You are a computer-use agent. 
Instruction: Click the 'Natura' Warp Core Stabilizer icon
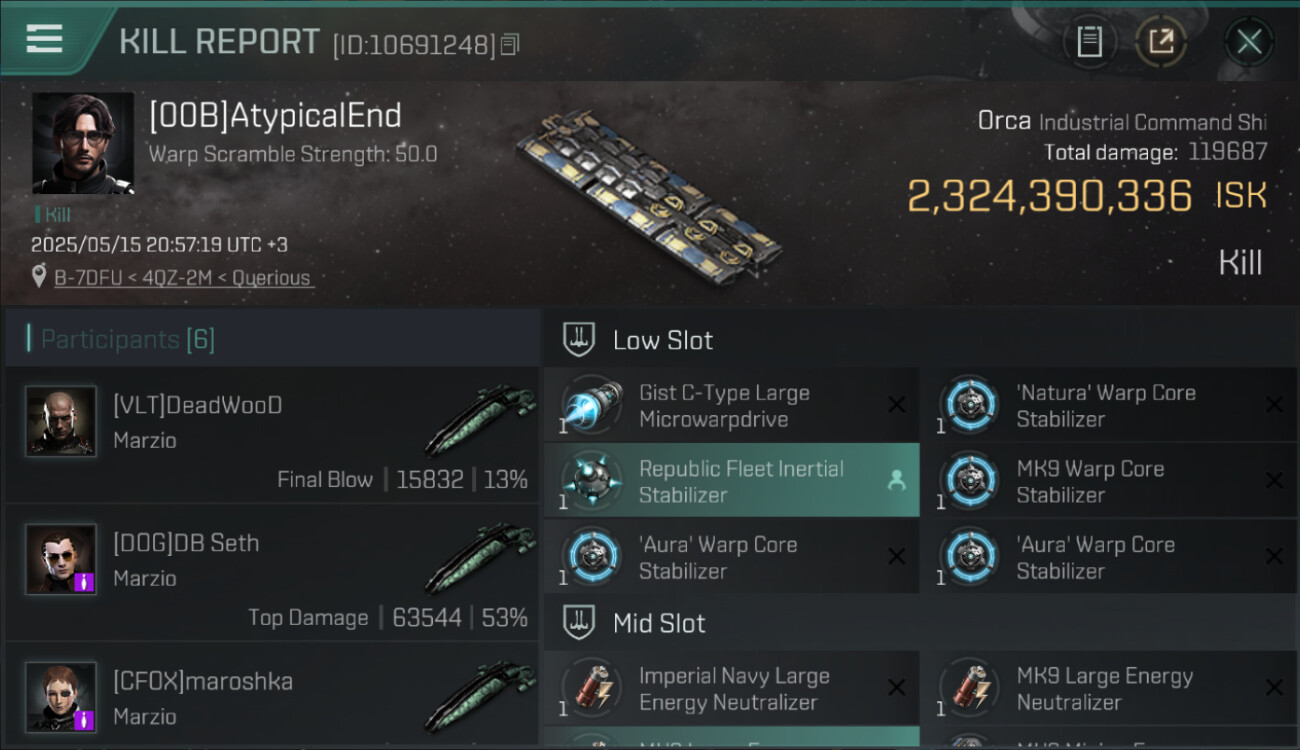click(x=967, y=405)
